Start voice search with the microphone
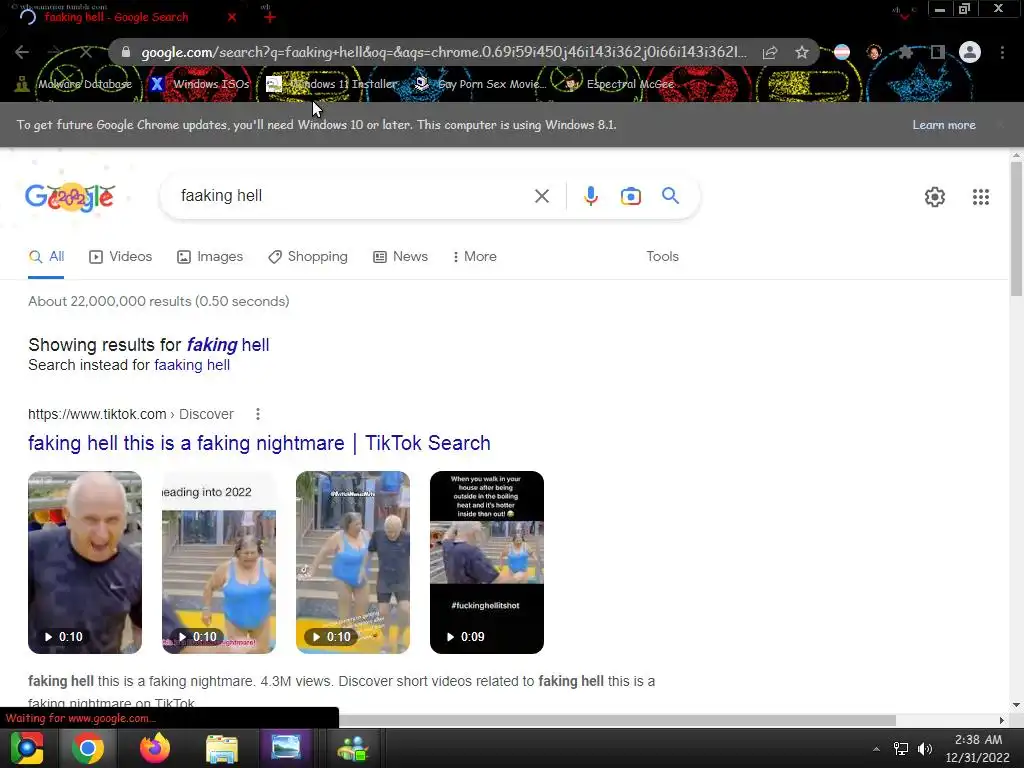Viewport: 1024px width, 768px height. pyautogui.click(x=590, y=196)
